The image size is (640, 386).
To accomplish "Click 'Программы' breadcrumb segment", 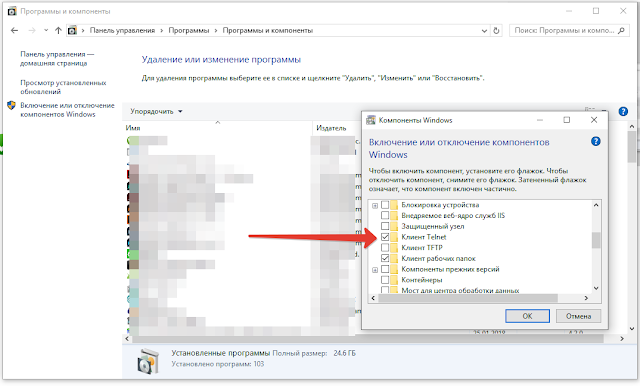I will [x=189, y=30].
